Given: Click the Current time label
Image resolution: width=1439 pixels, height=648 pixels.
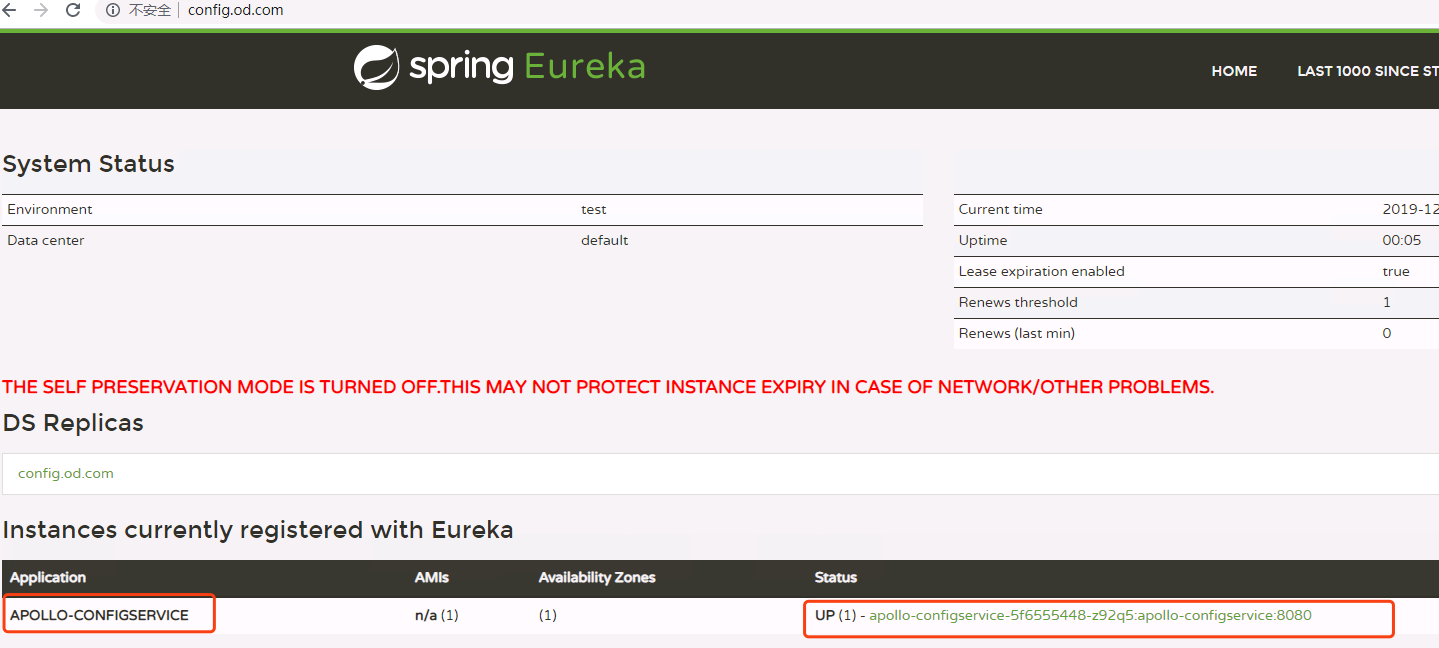Looking at the screenshot, I should [x=1001, y=209].
